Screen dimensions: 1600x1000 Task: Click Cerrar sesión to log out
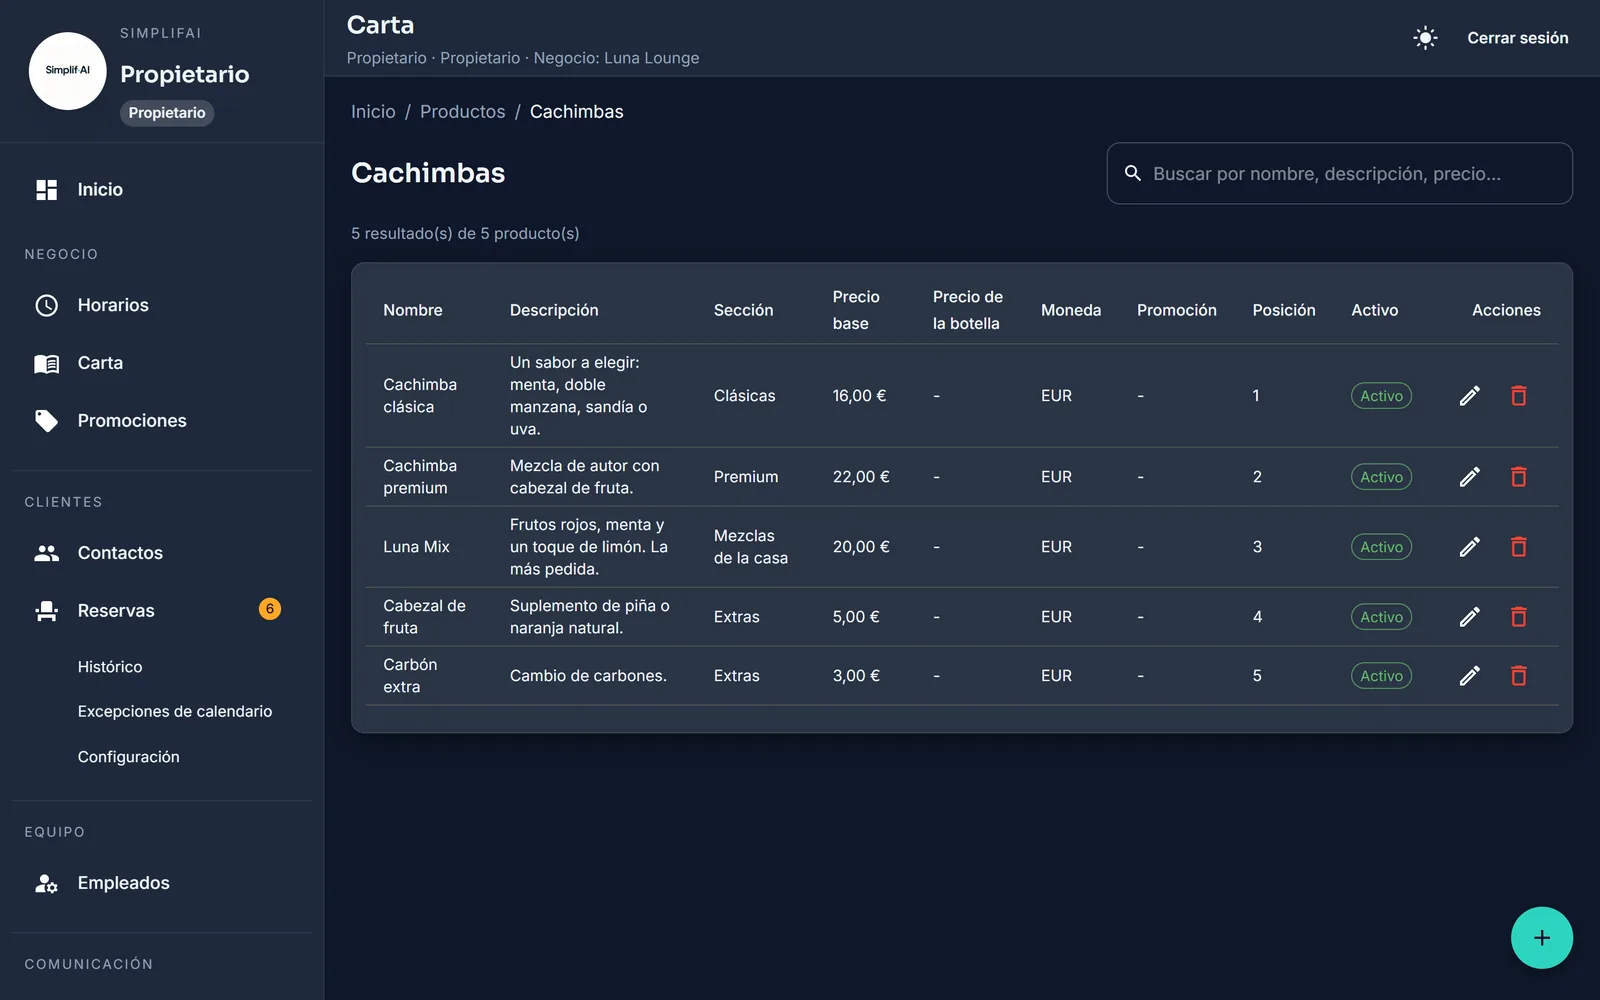pos(1517,38)
